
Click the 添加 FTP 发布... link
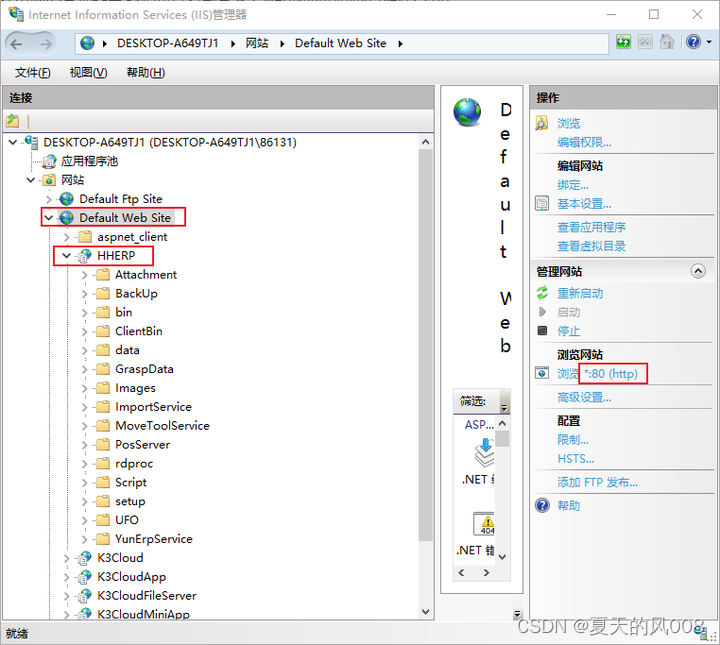(597, 482)
